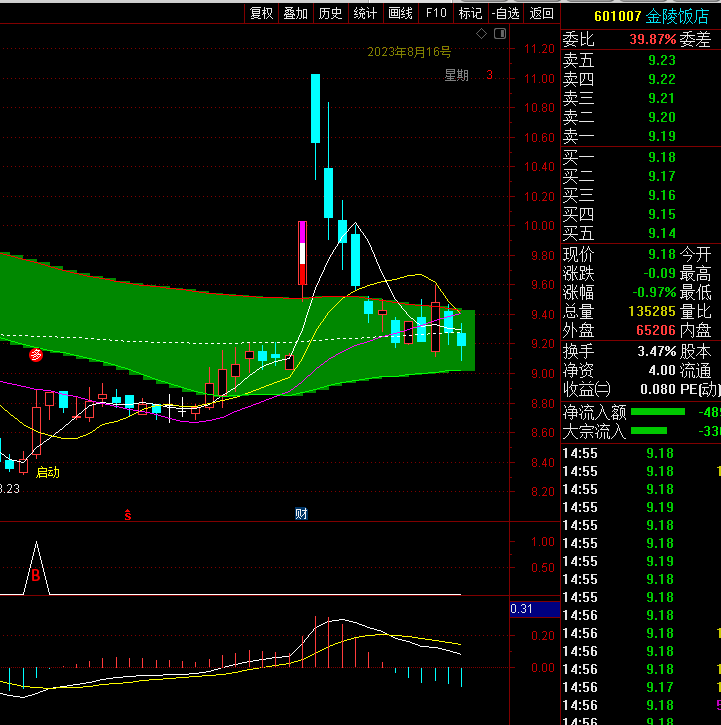Open the 叠加 overlay option
Viewport: 721px width, 725px height.
click(296, 13)
